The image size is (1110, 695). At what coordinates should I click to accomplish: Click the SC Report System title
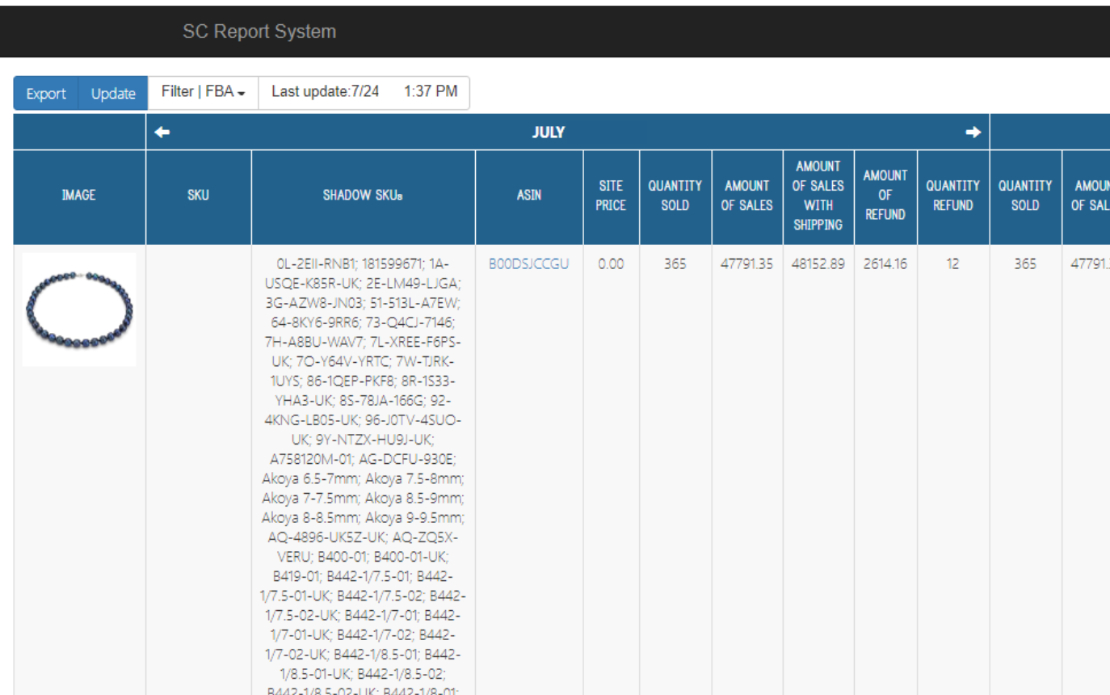click(259, 32)
